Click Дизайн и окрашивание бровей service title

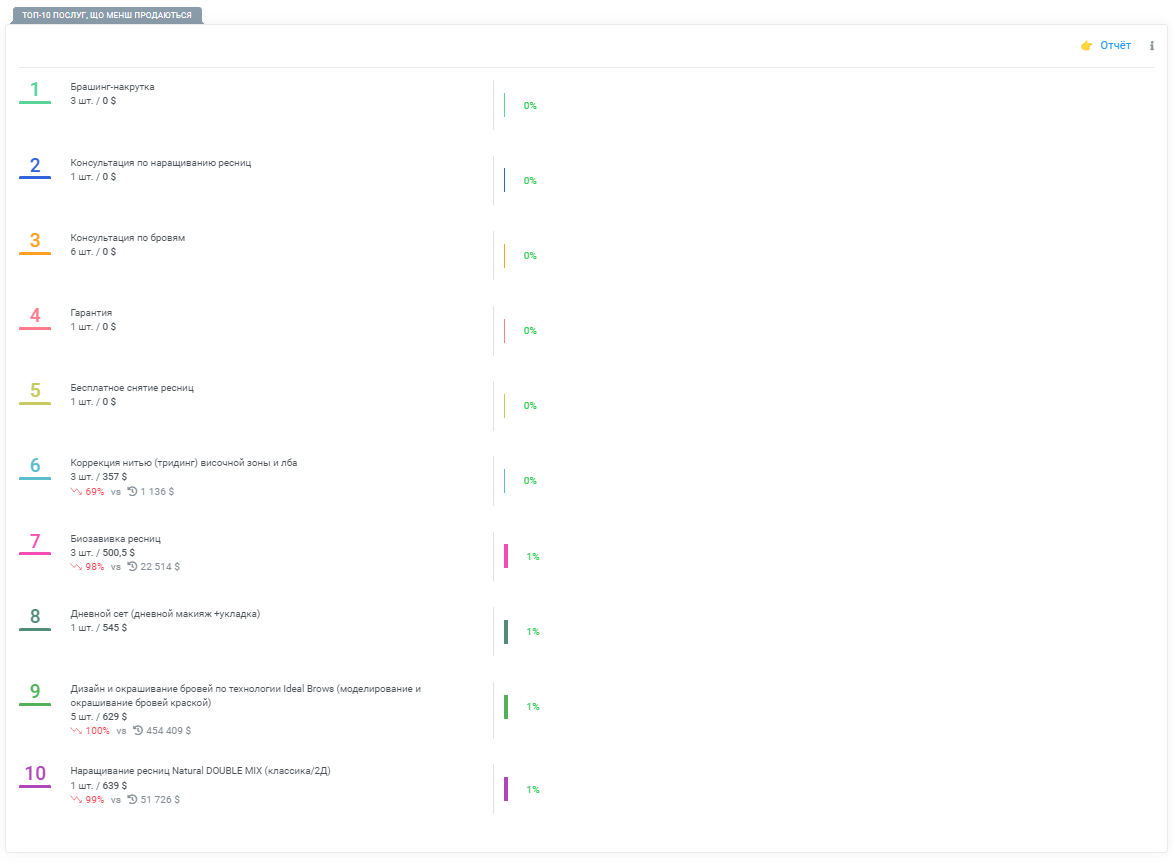(245, 695)
